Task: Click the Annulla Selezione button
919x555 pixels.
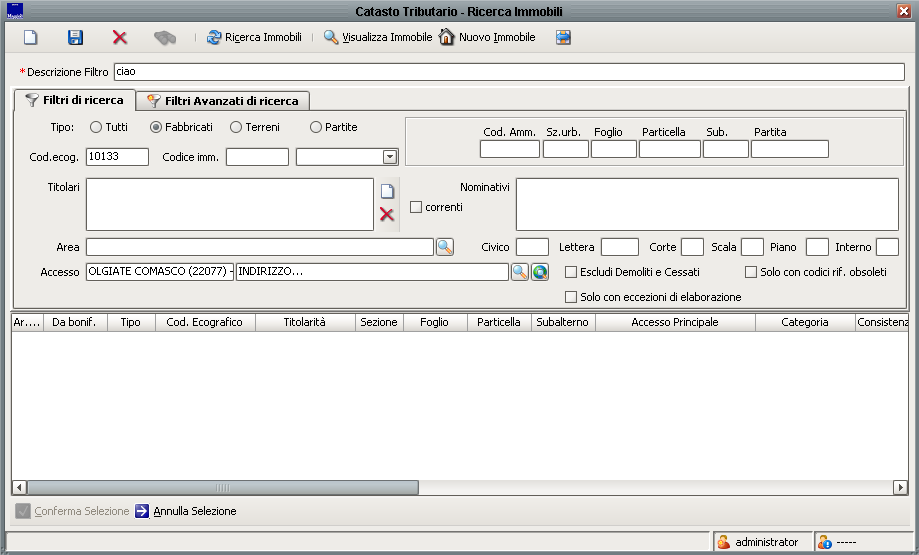Action: (x=186, y=511)
